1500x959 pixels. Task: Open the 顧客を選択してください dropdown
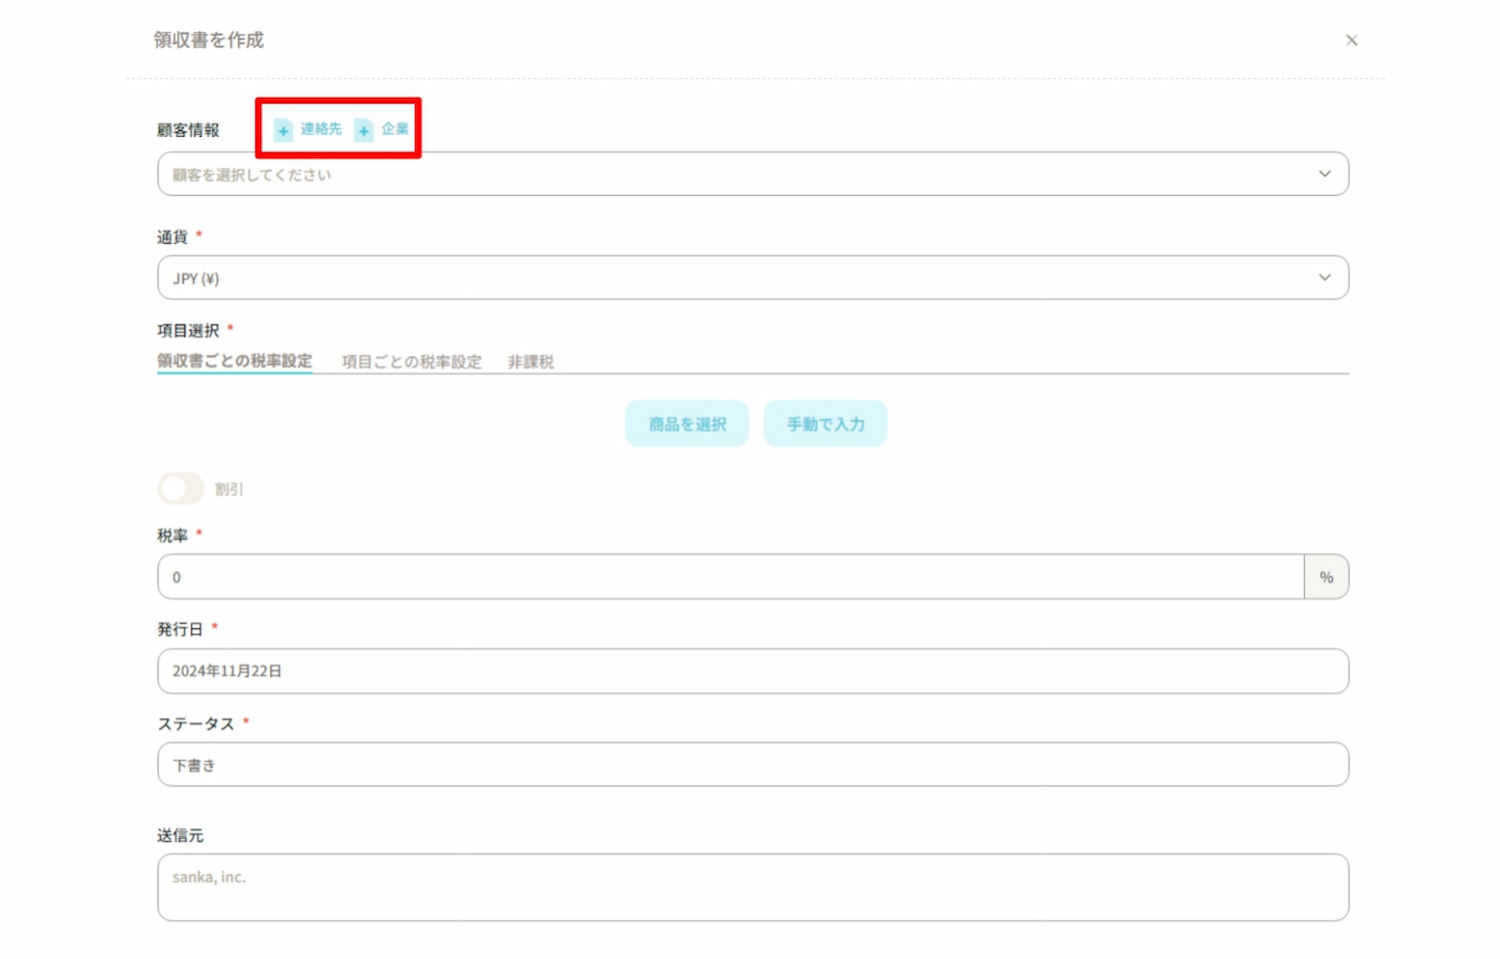coord(753,174)
